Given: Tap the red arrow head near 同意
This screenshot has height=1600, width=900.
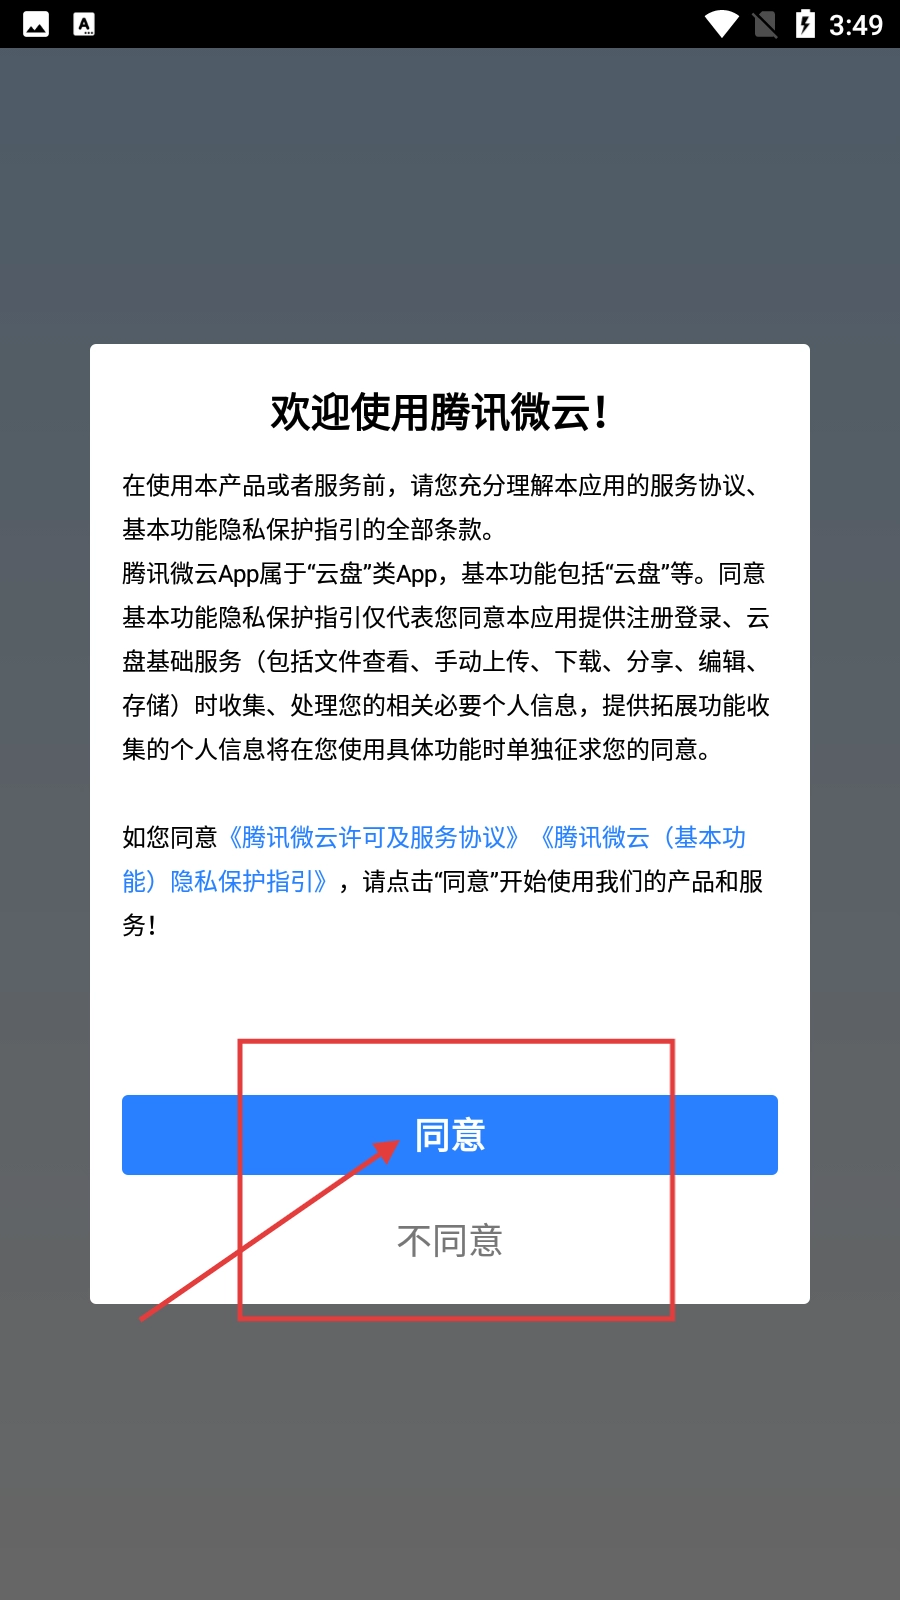Looking at the screenshot, I should click(x=385, y=1150).
